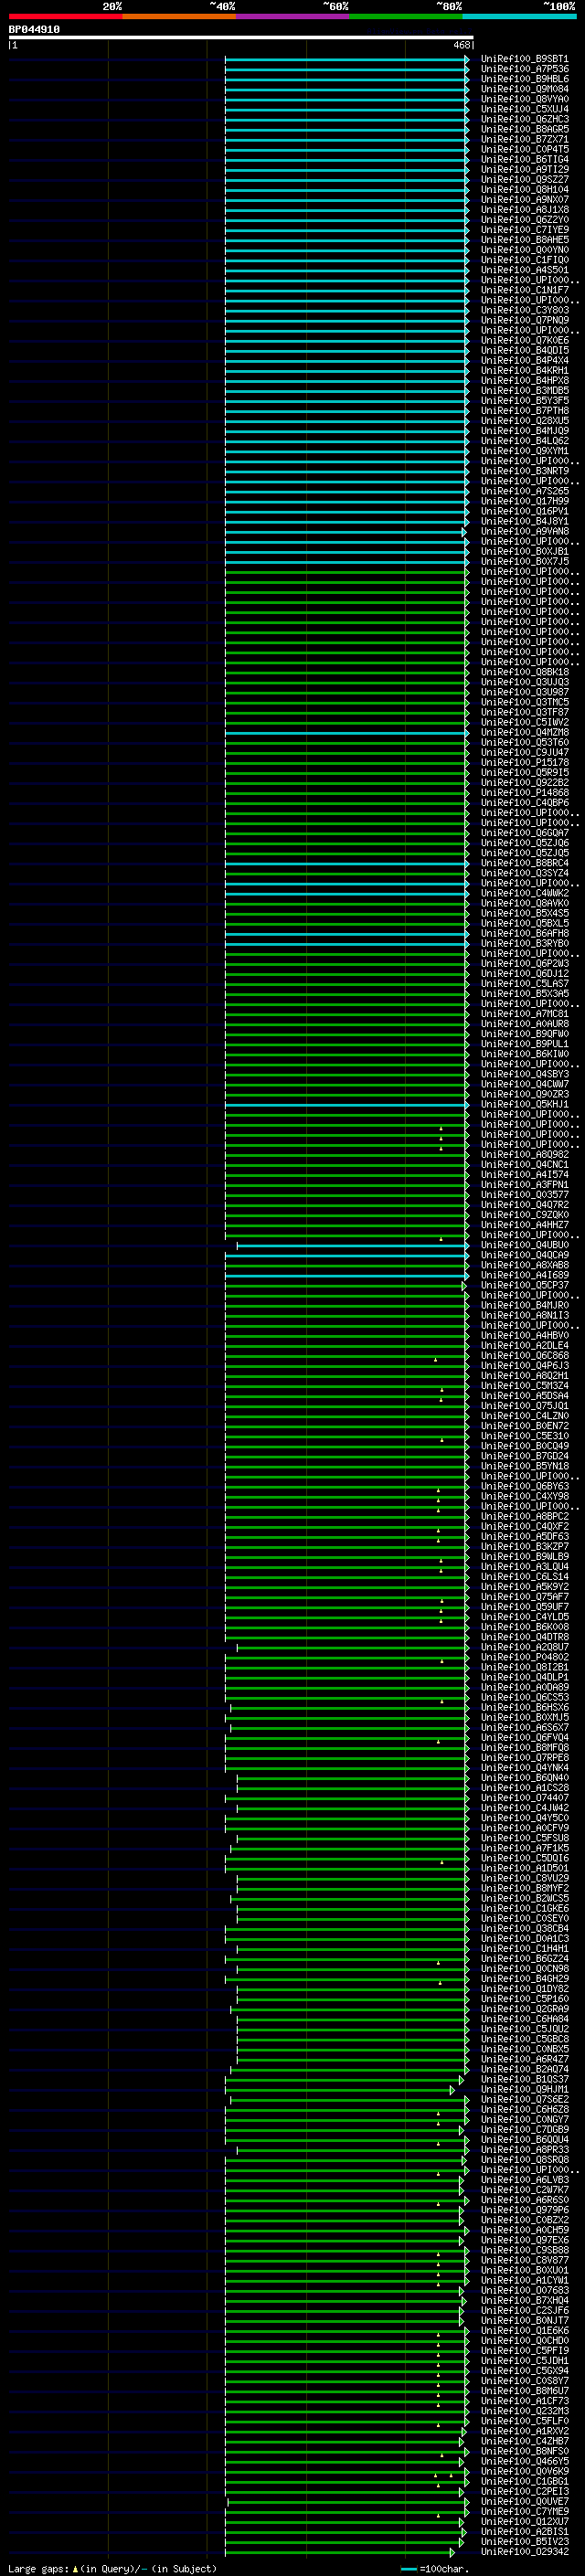Select the UniRef100_Q979P6 label
This screenshot has width=585, height=2576.
[524, 2209]
